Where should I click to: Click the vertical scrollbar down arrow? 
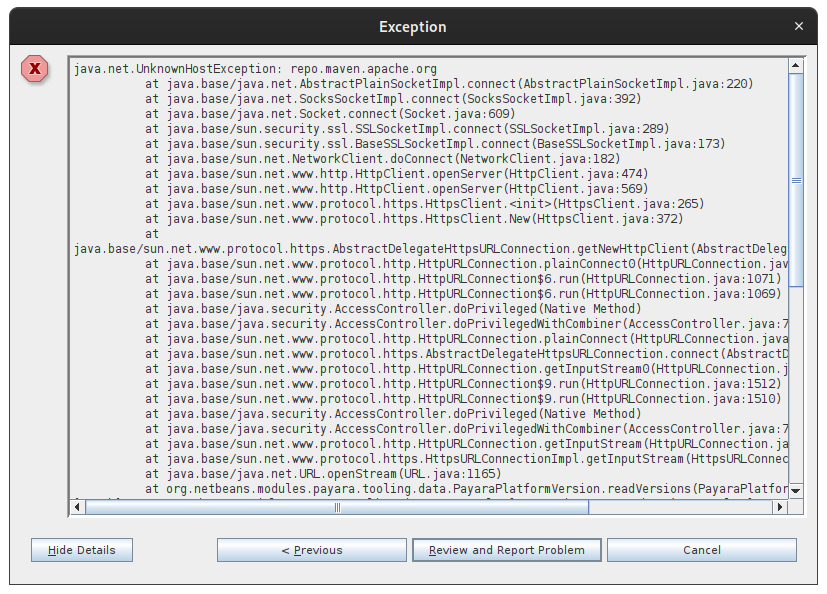click(797, 489)
